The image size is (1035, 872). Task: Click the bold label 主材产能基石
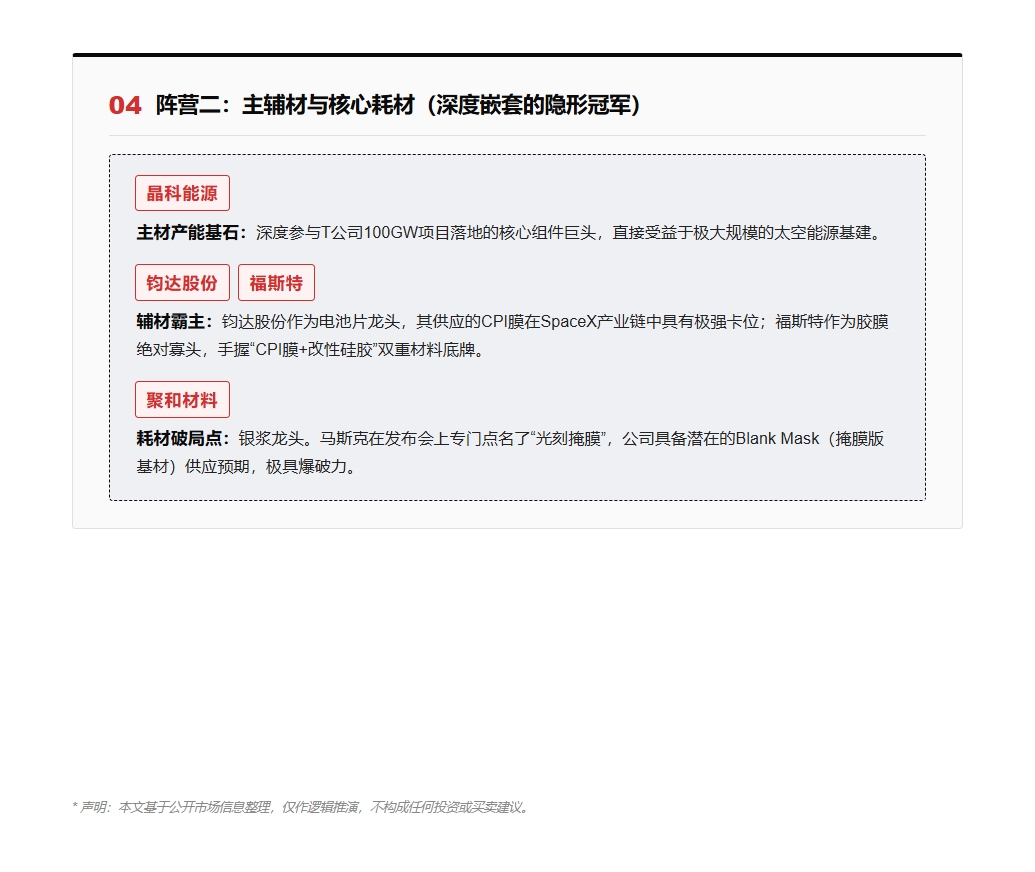(x=191, y=232)
